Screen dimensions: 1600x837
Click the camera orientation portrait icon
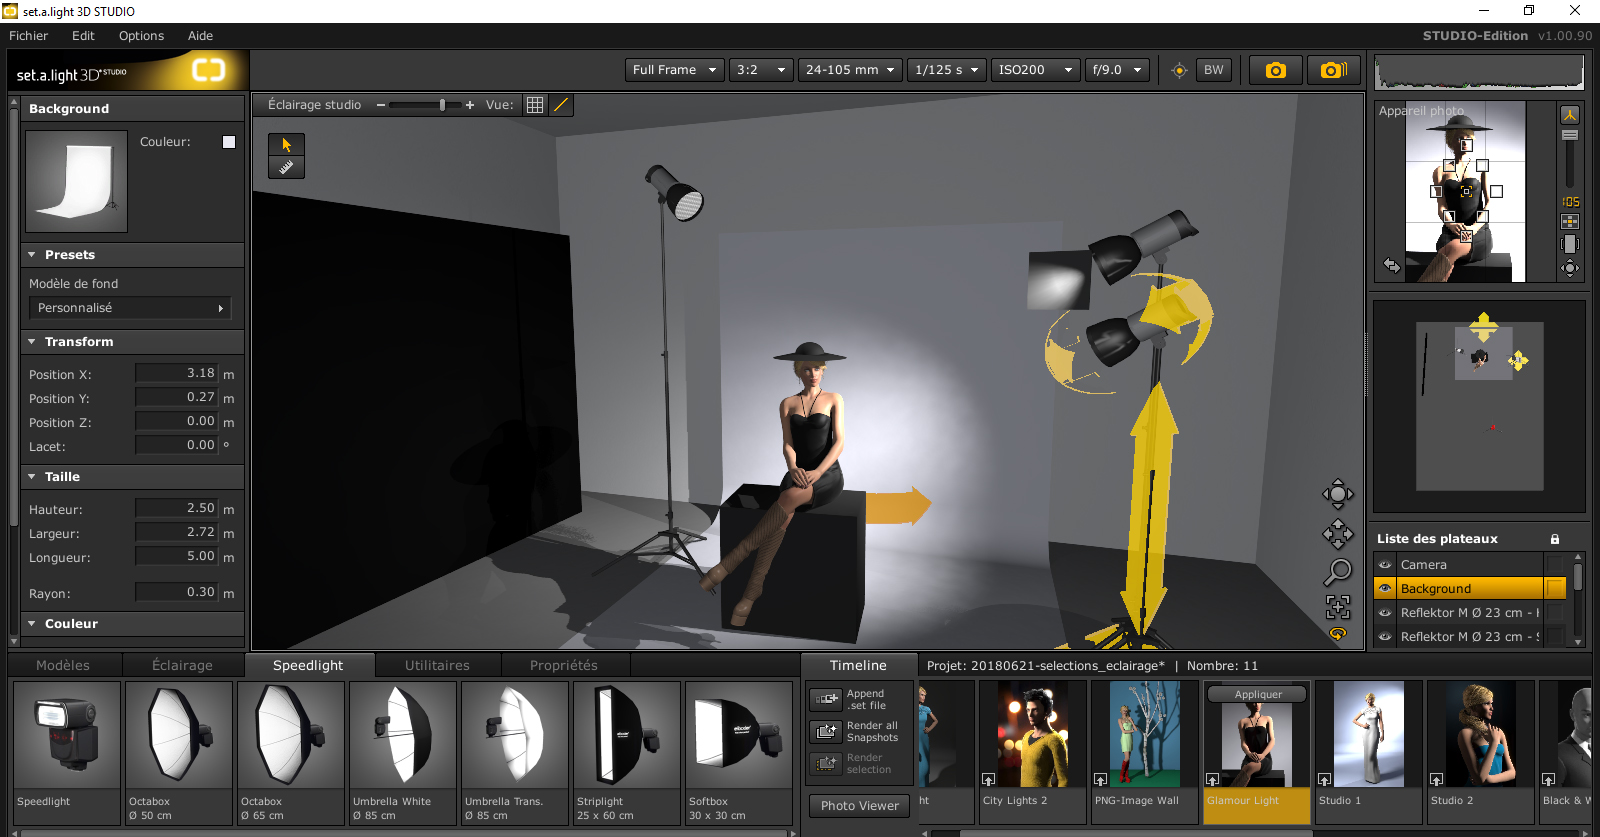point(1570,244)
